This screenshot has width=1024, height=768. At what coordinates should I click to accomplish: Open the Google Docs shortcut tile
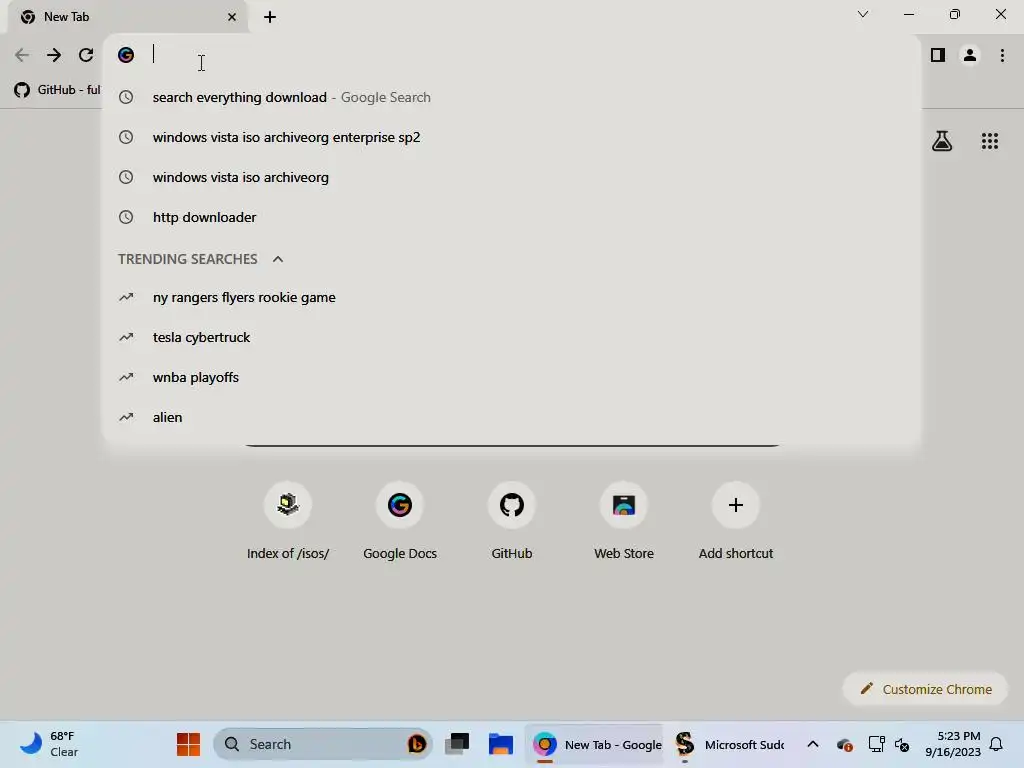tap(400, 521)
